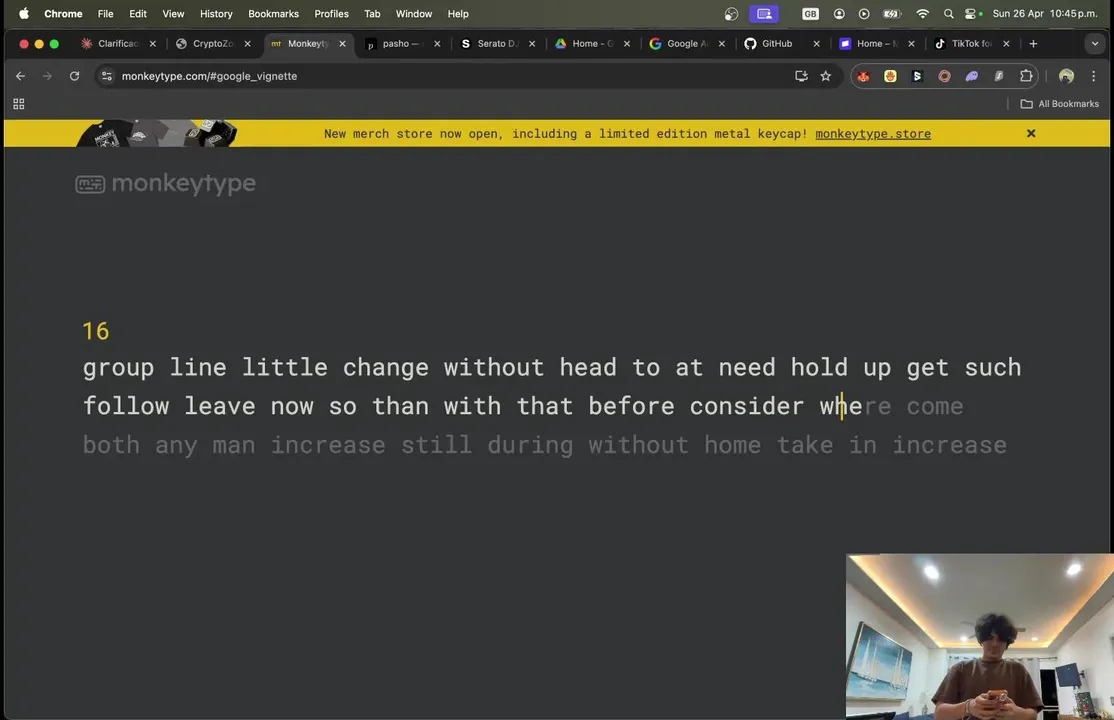Open the Chrome profile avatar
The width and height of the screenshot is (1114, 720).
coord(1066,76)
